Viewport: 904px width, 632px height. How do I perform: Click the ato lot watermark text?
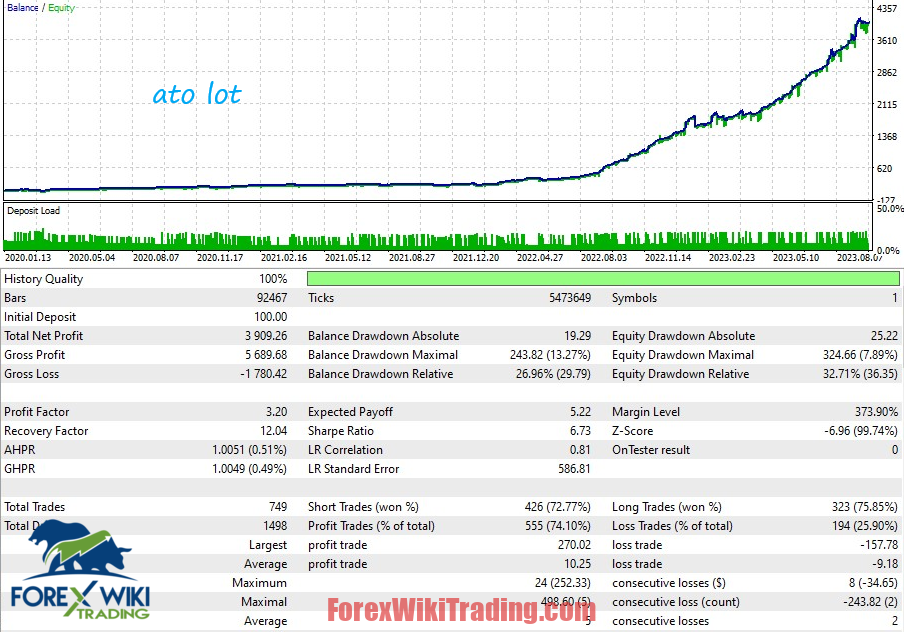pos(197,95)
